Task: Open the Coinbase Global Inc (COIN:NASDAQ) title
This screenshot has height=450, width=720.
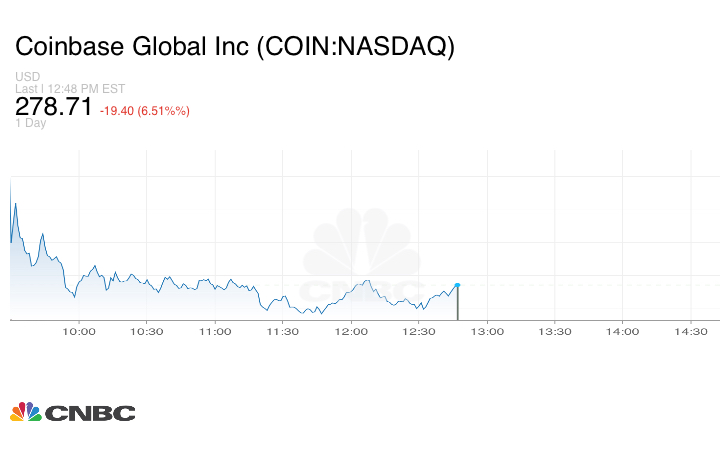Action: [234, 46]
